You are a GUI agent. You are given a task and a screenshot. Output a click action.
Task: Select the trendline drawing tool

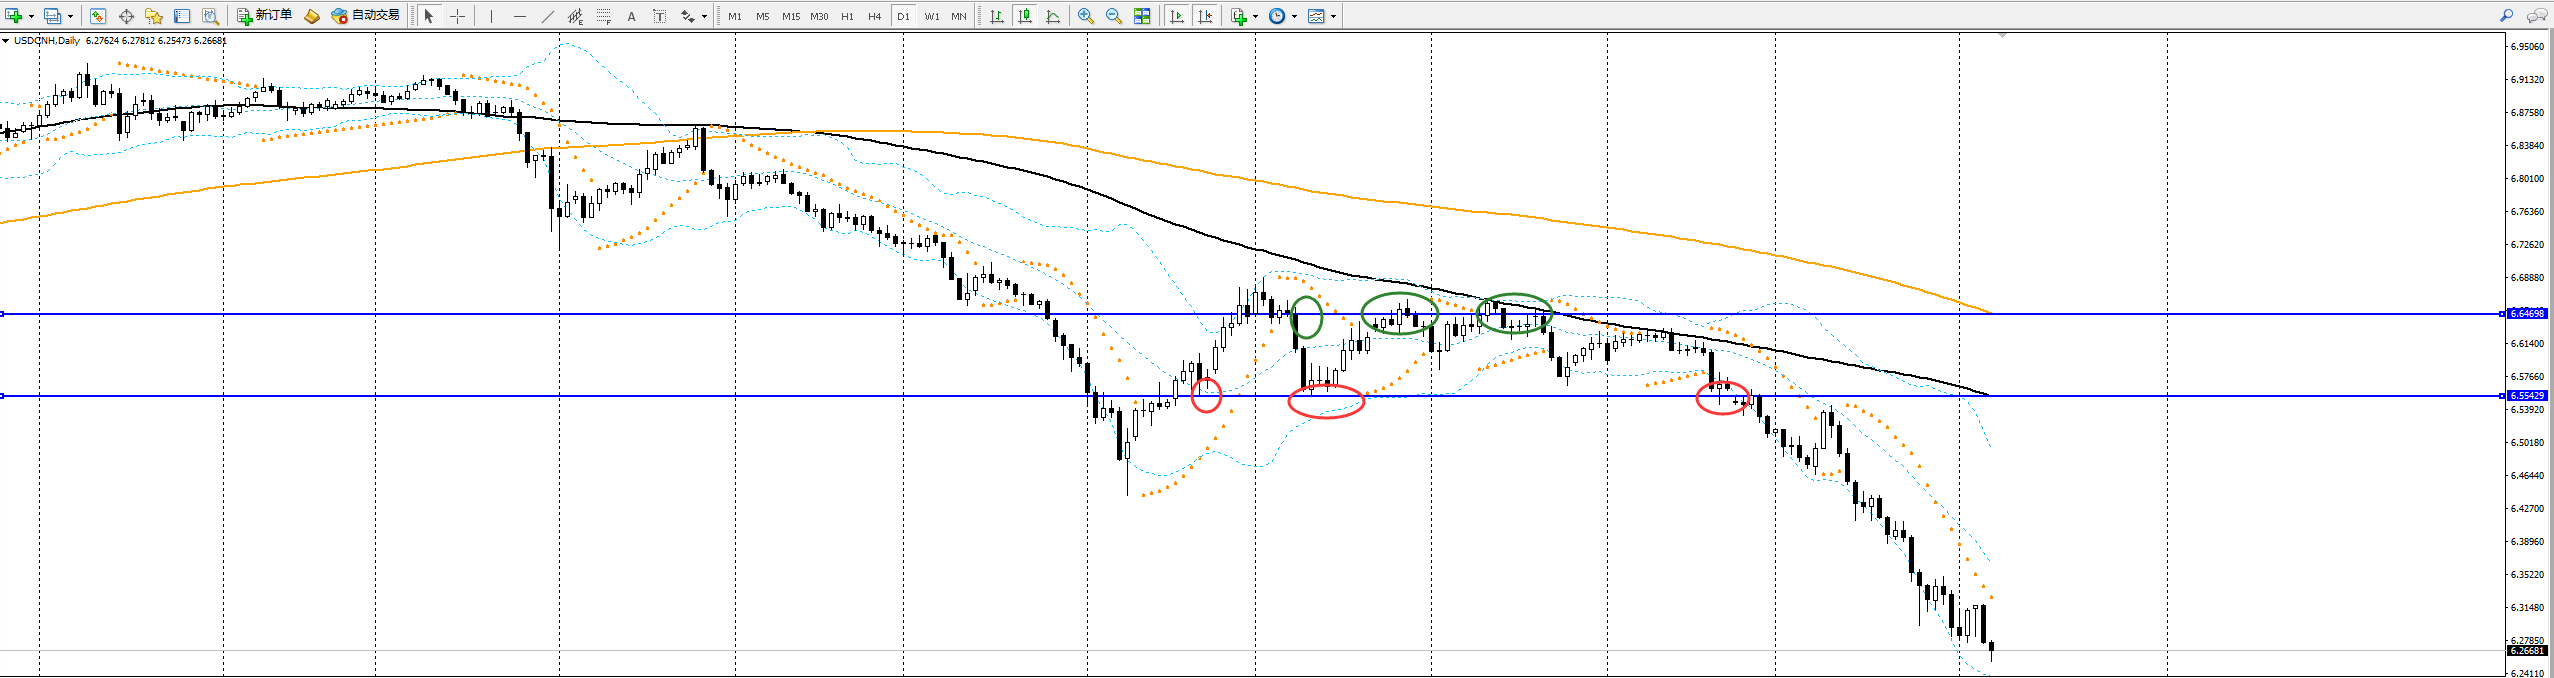(547, 16)
